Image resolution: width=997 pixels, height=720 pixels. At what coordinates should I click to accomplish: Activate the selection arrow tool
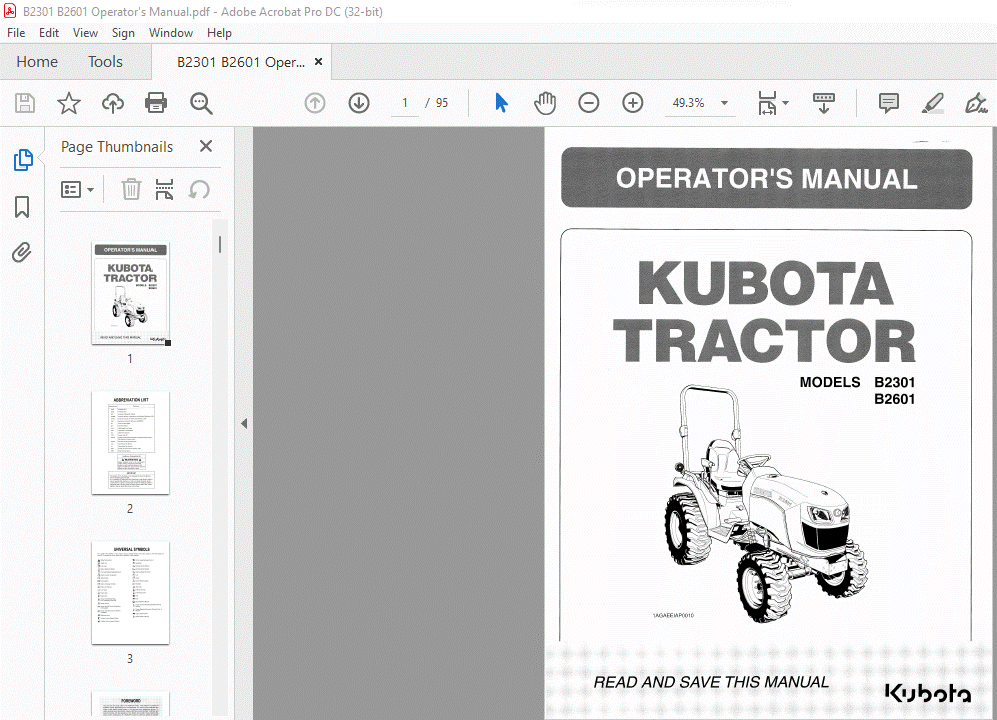(501, 103)
